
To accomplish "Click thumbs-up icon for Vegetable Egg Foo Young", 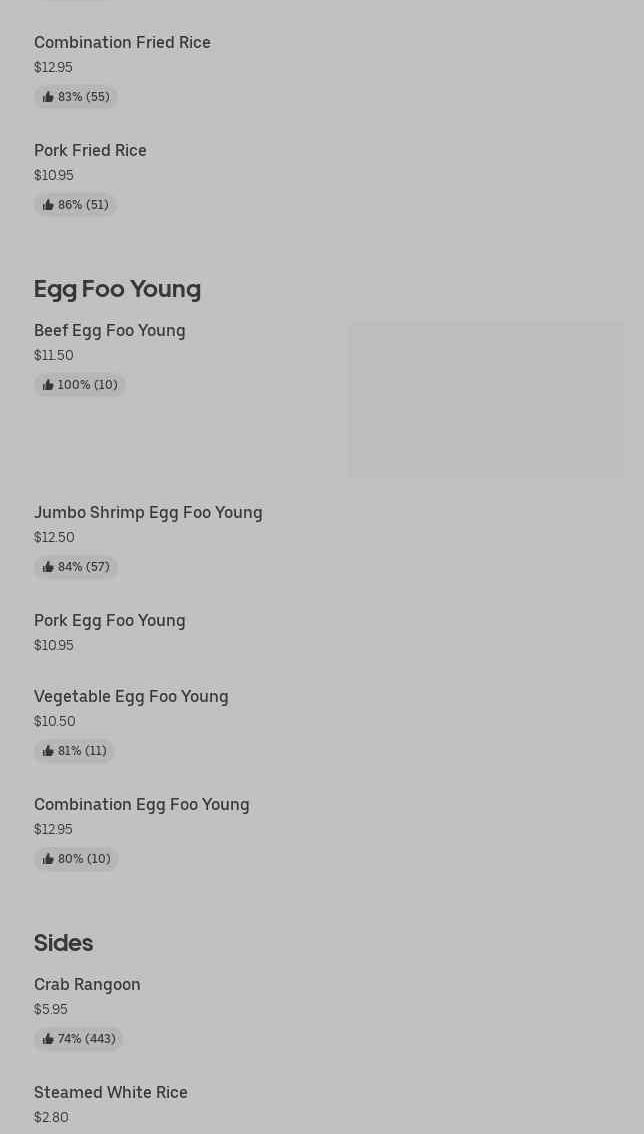I will pyautogui.click(x=48, y=751).
